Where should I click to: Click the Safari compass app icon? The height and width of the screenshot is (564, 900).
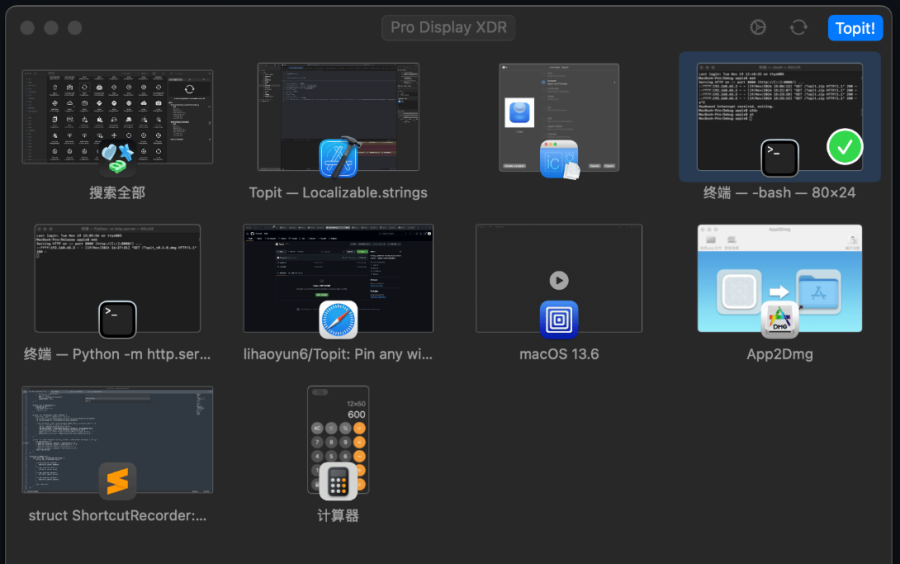pyautogui.click(x=338, y=320)
